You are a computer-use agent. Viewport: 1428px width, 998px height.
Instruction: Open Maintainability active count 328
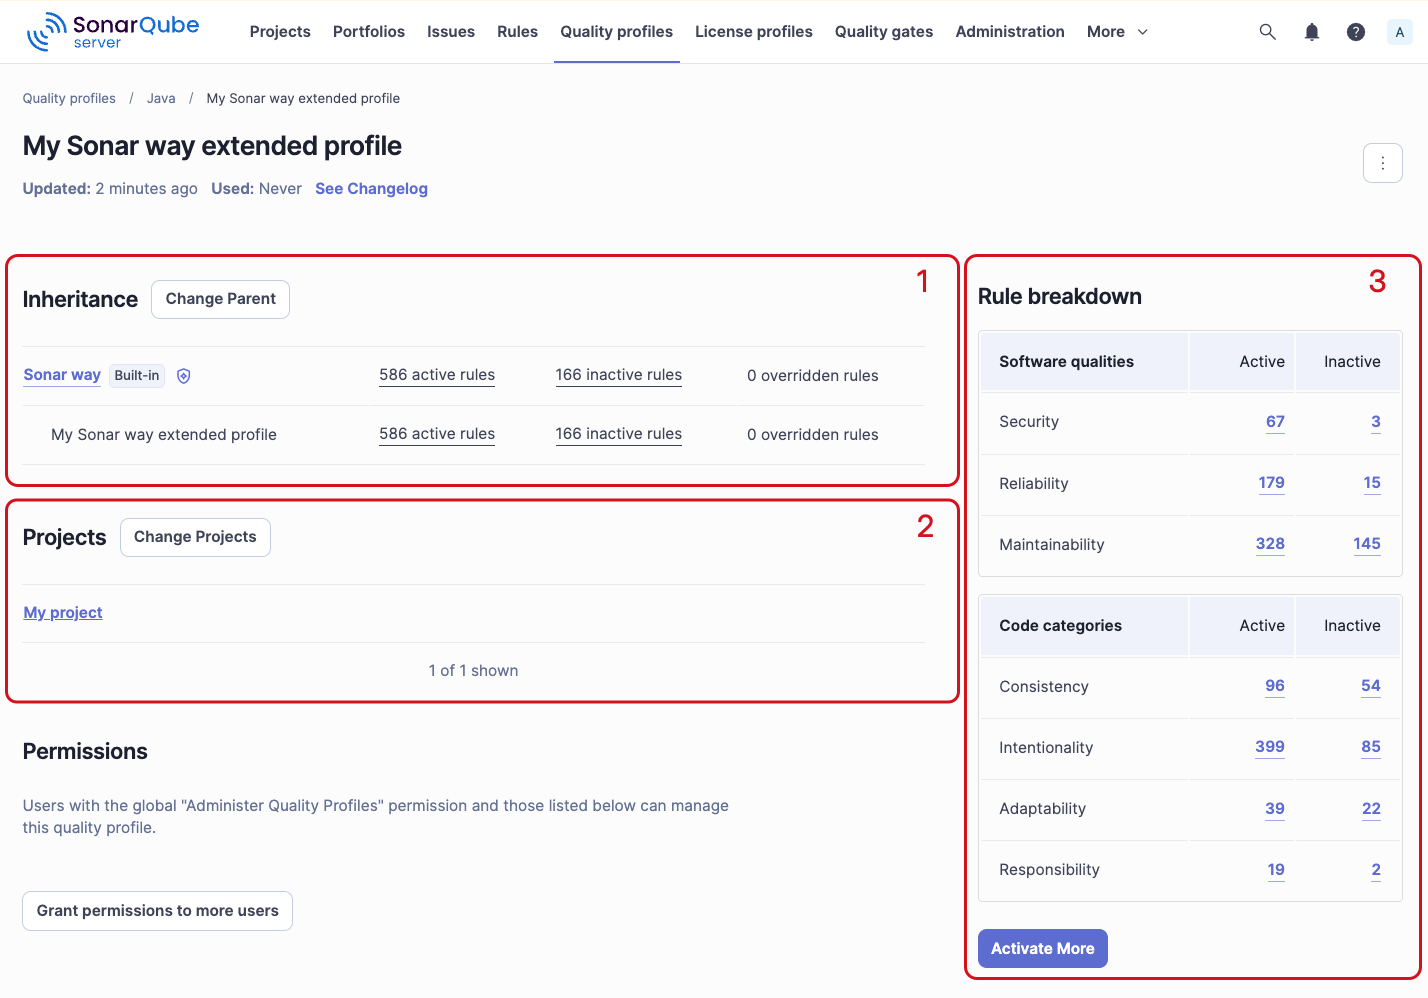click(1270, 544)
